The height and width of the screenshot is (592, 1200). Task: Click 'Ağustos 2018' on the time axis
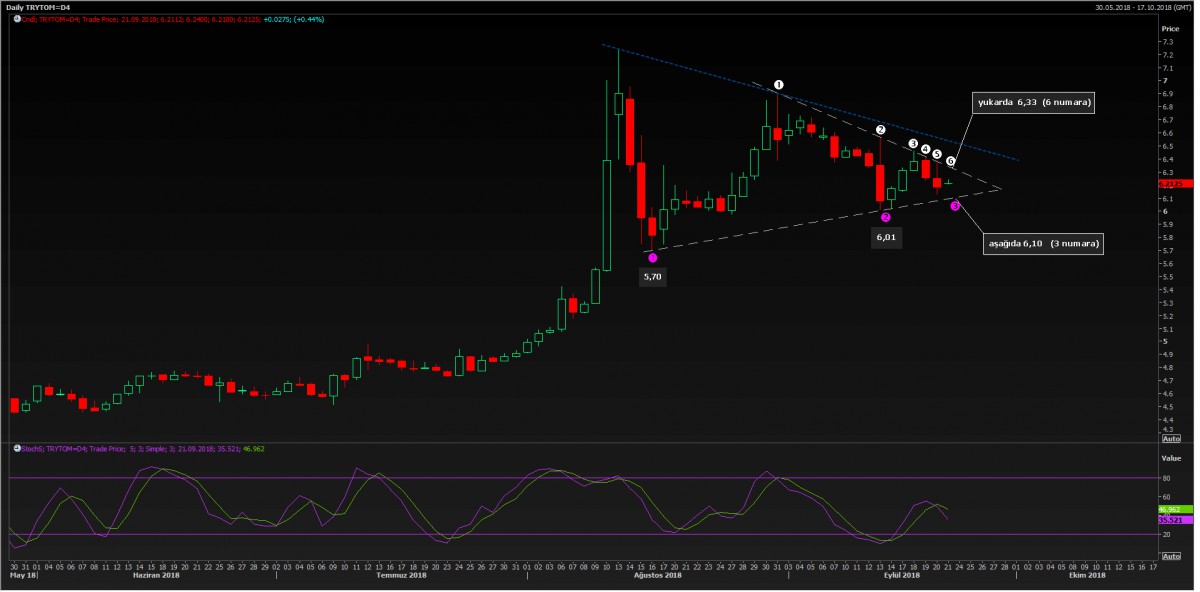658,576
